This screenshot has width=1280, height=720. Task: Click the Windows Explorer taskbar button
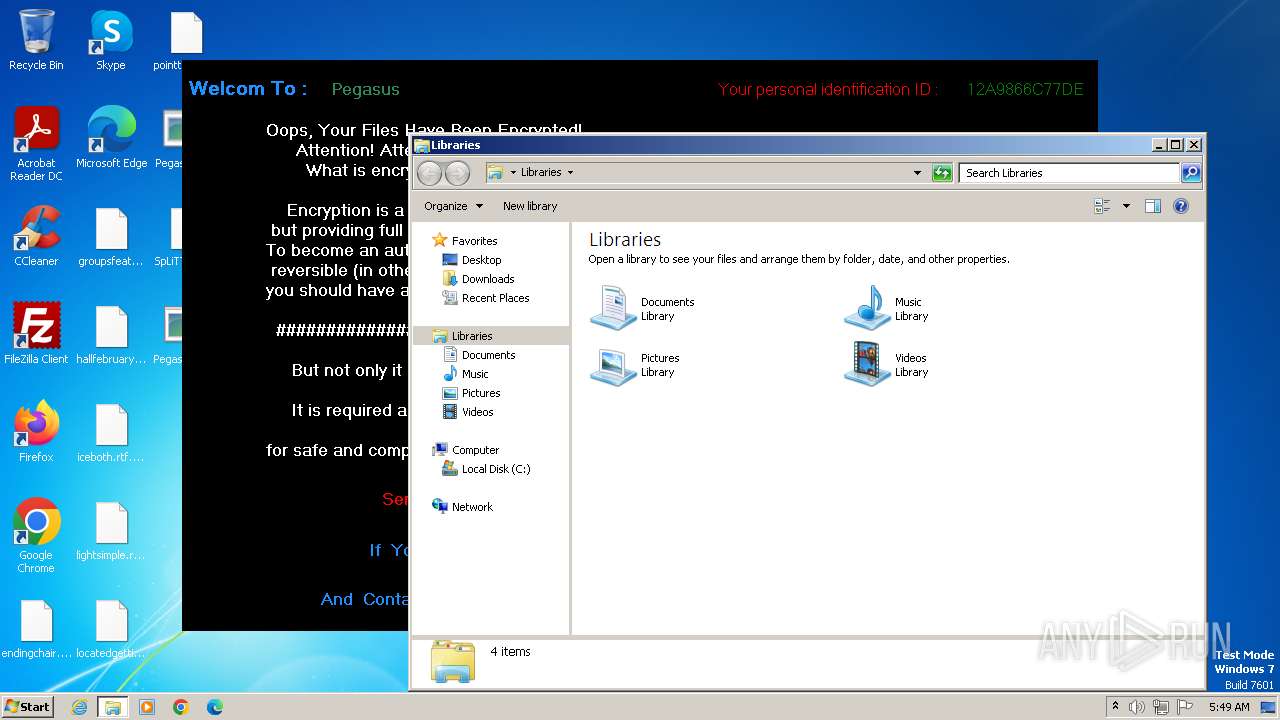tap(113, 707)
